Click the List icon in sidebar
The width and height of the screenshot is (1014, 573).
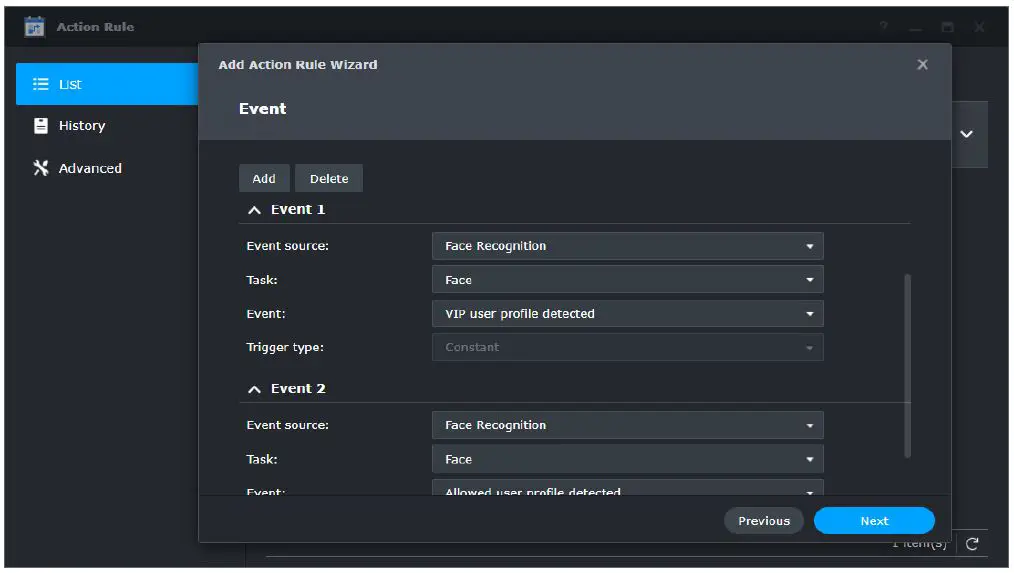(41, 84)
